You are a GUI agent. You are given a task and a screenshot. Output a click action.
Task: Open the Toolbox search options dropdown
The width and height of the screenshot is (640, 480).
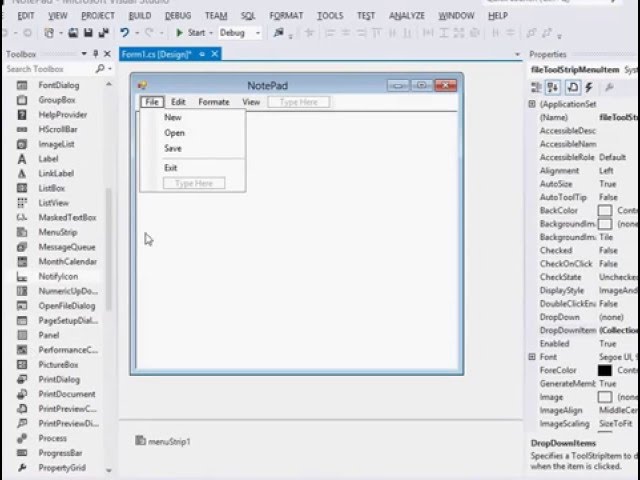coord(110,69)
